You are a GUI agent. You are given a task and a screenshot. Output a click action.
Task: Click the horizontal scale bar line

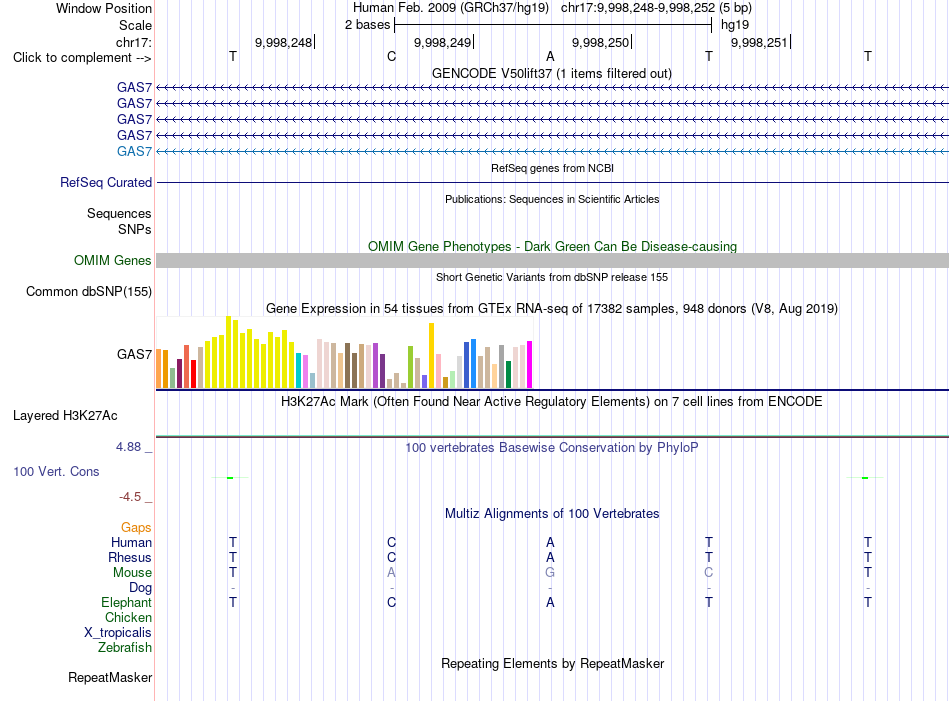coord(553,25)
